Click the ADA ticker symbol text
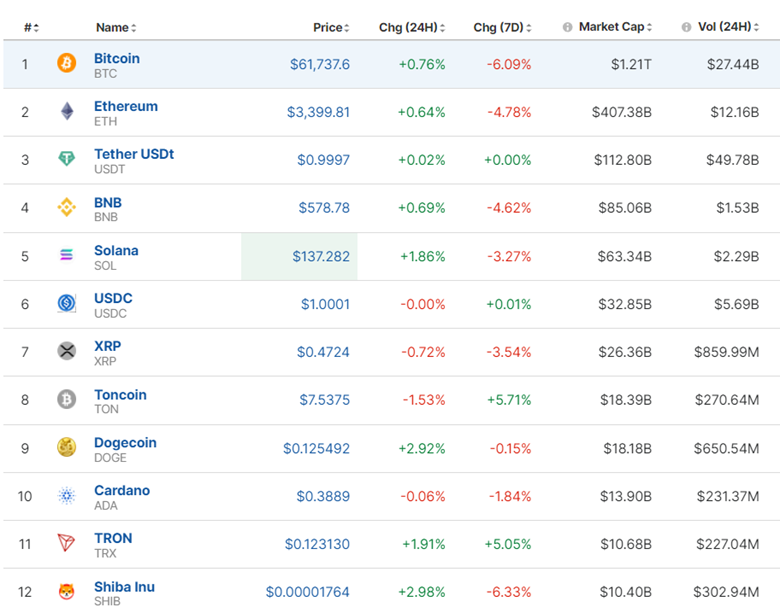780x613 pixels. pyautogui.click(x=106, y=506)
